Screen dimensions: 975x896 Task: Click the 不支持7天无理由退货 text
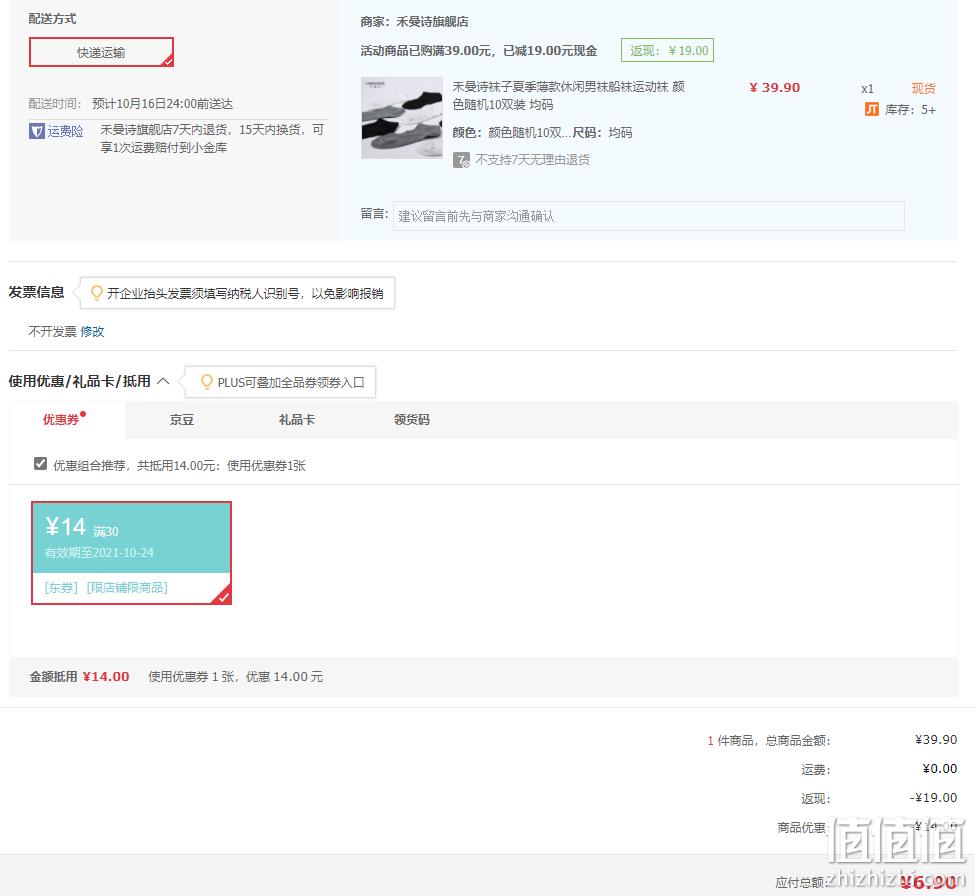(533, 160)
